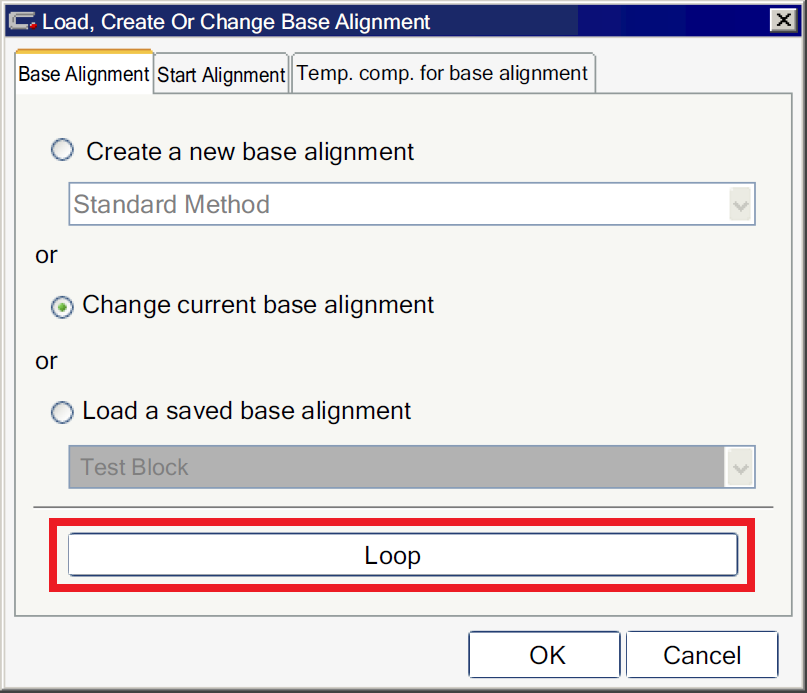Click the arrow on the Standard Method dropdown

[x=740, y=206]
